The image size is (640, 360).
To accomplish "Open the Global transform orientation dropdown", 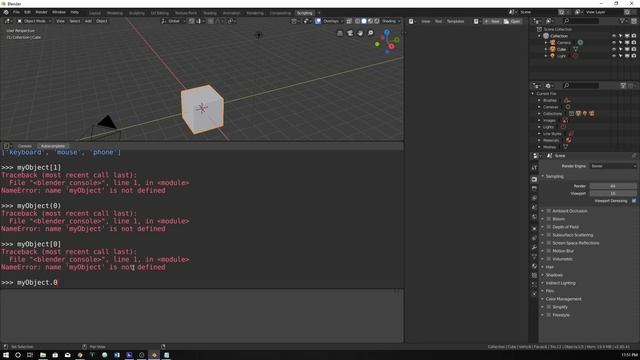I will 173,21.
